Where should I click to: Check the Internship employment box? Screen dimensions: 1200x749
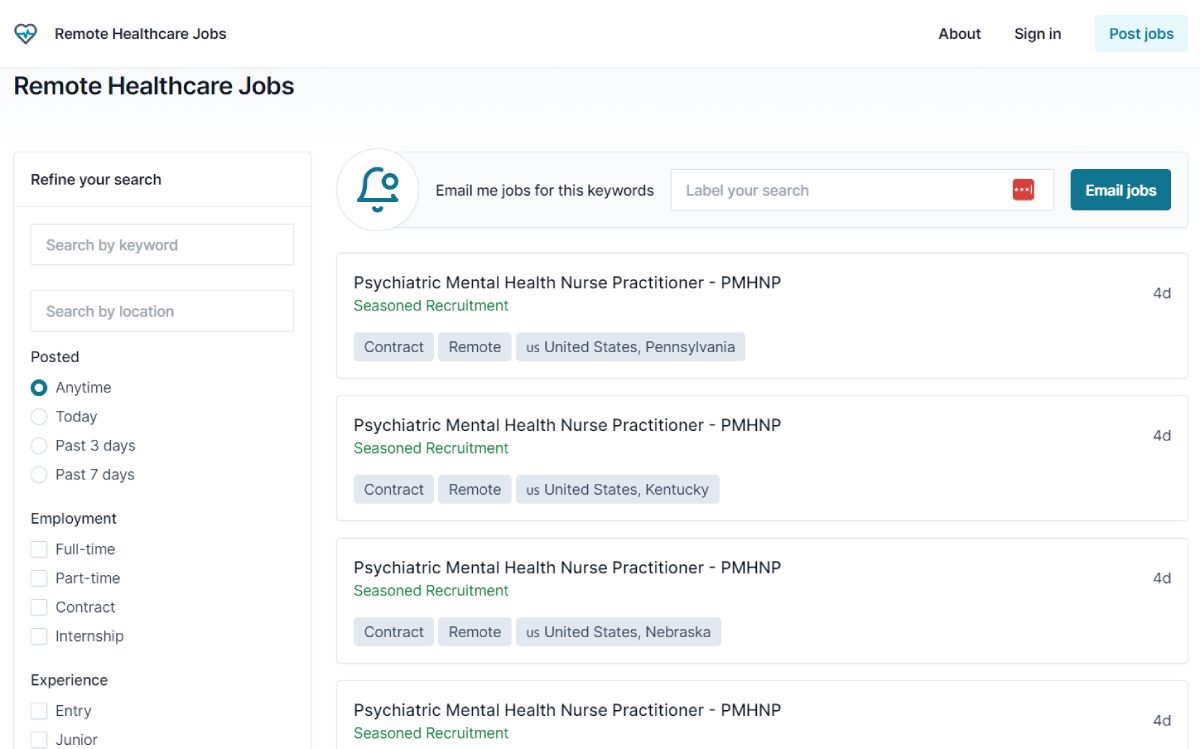pyautogui.click(x=39, y=636)
